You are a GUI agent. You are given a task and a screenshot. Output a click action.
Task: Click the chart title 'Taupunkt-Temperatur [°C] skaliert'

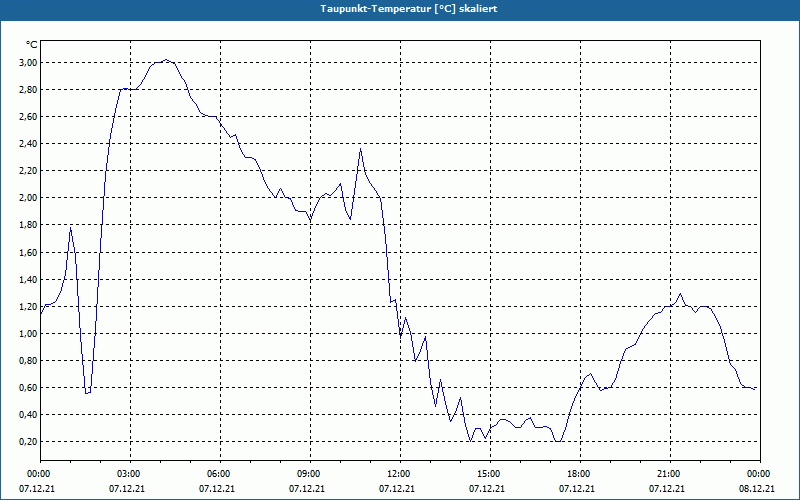(409, 9)
